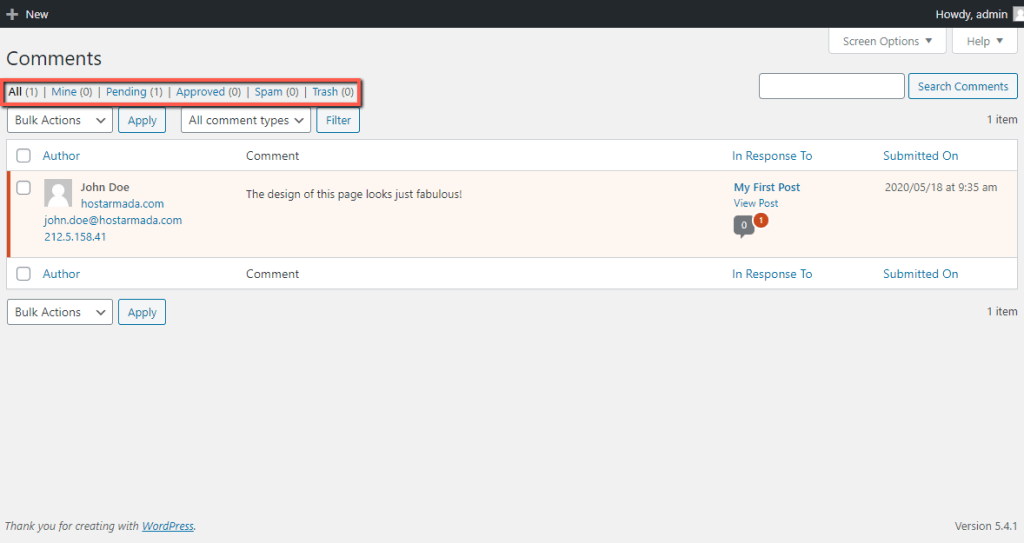Click the Version 5.4.1 text
Screen dimensions: 1024x543
(986, 526)
